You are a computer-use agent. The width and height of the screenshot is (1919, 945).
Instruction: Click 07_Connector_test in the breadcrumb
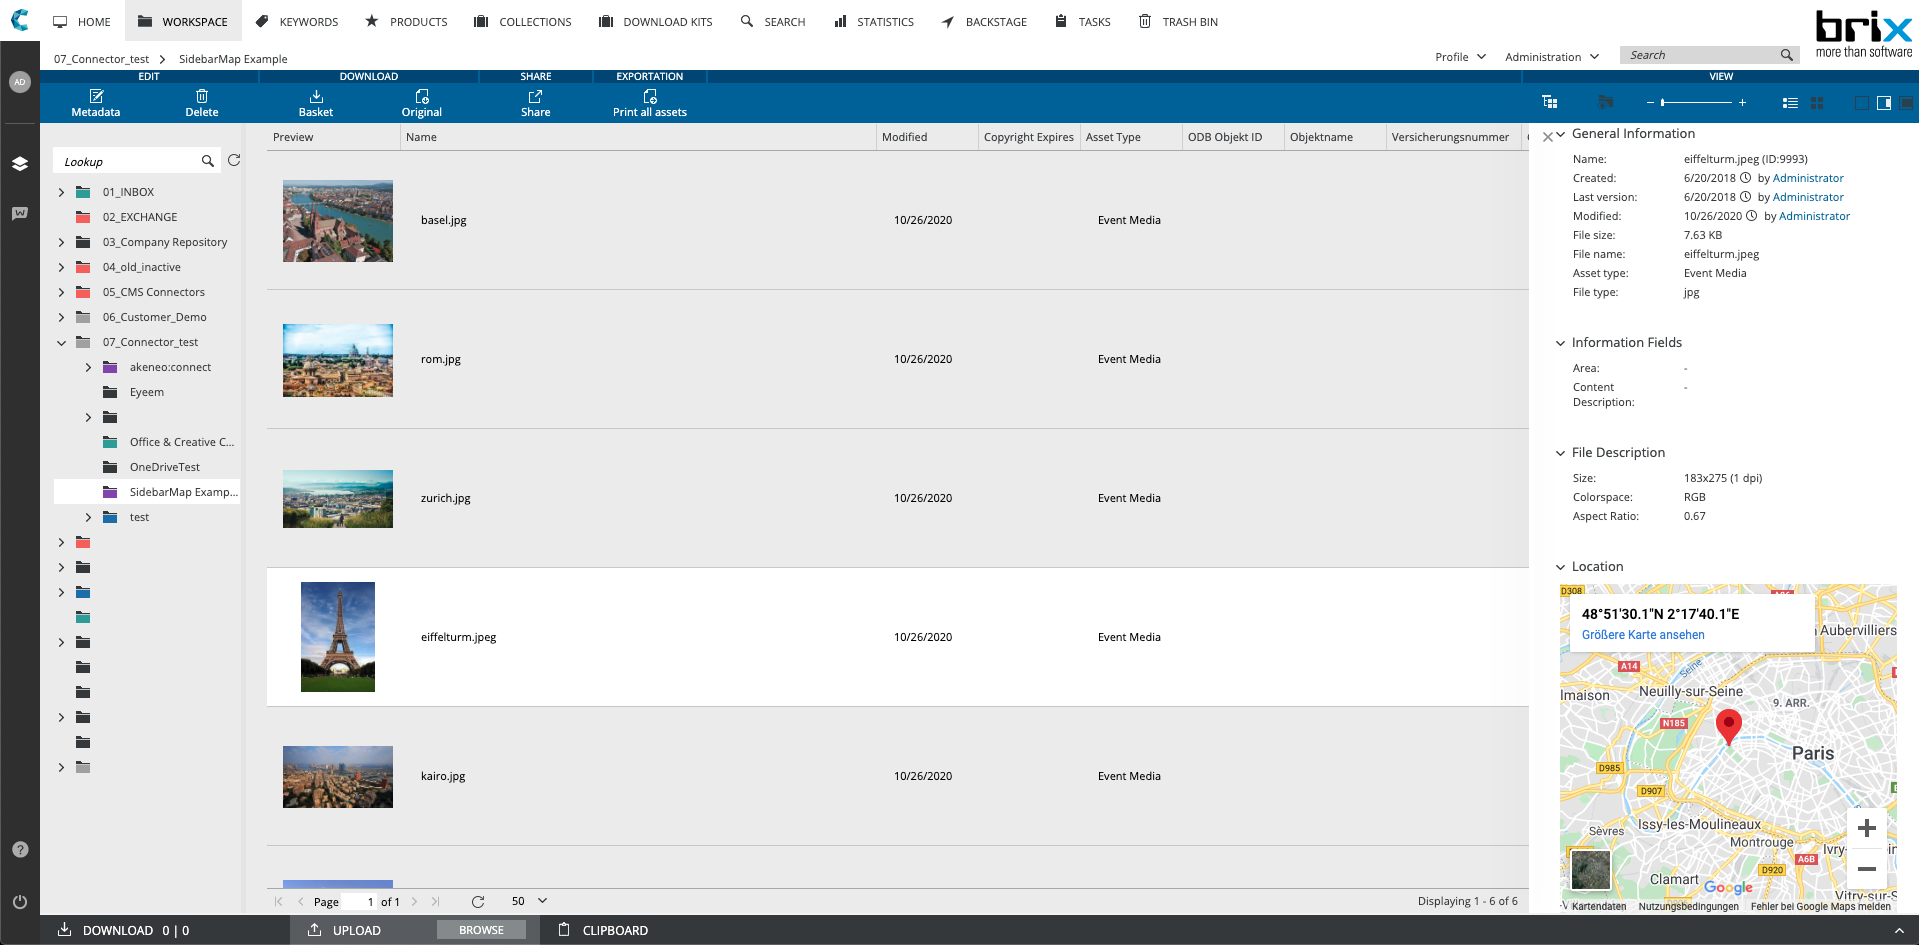click(x=101, y=59)
